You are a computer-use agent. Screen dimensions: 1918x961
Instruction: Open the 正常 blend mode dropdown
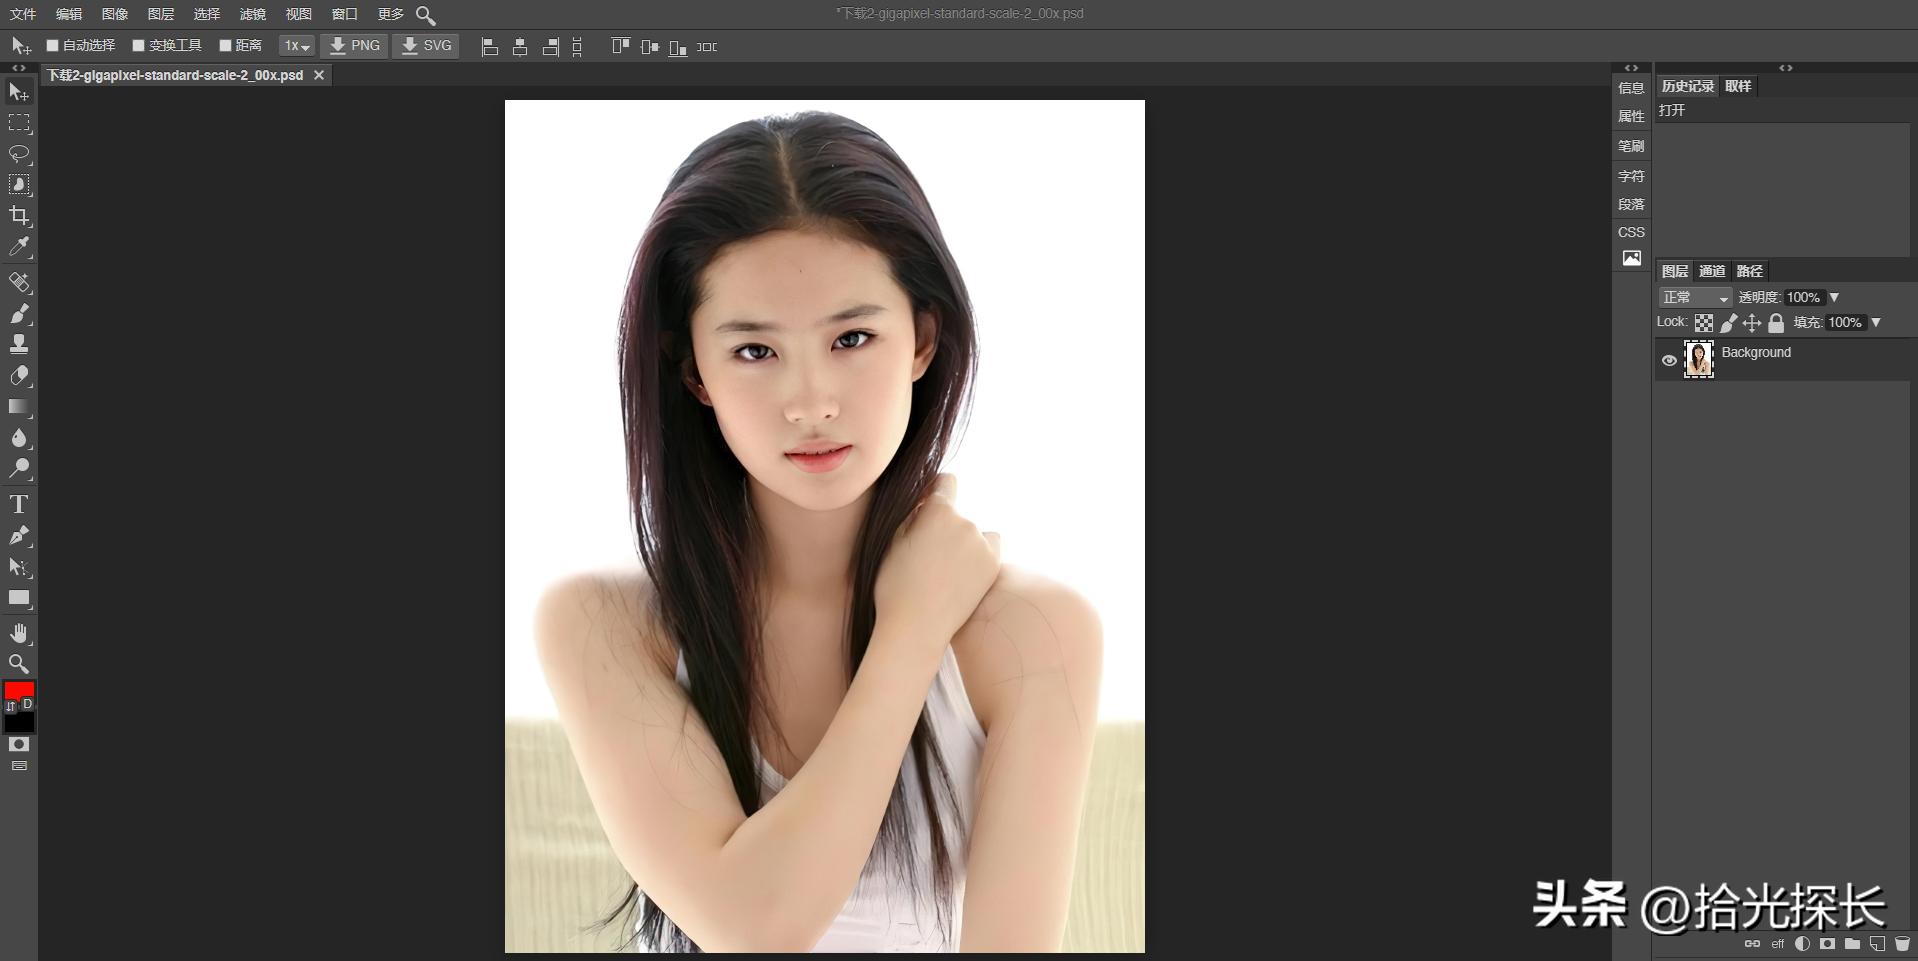tap(1695, 298)
